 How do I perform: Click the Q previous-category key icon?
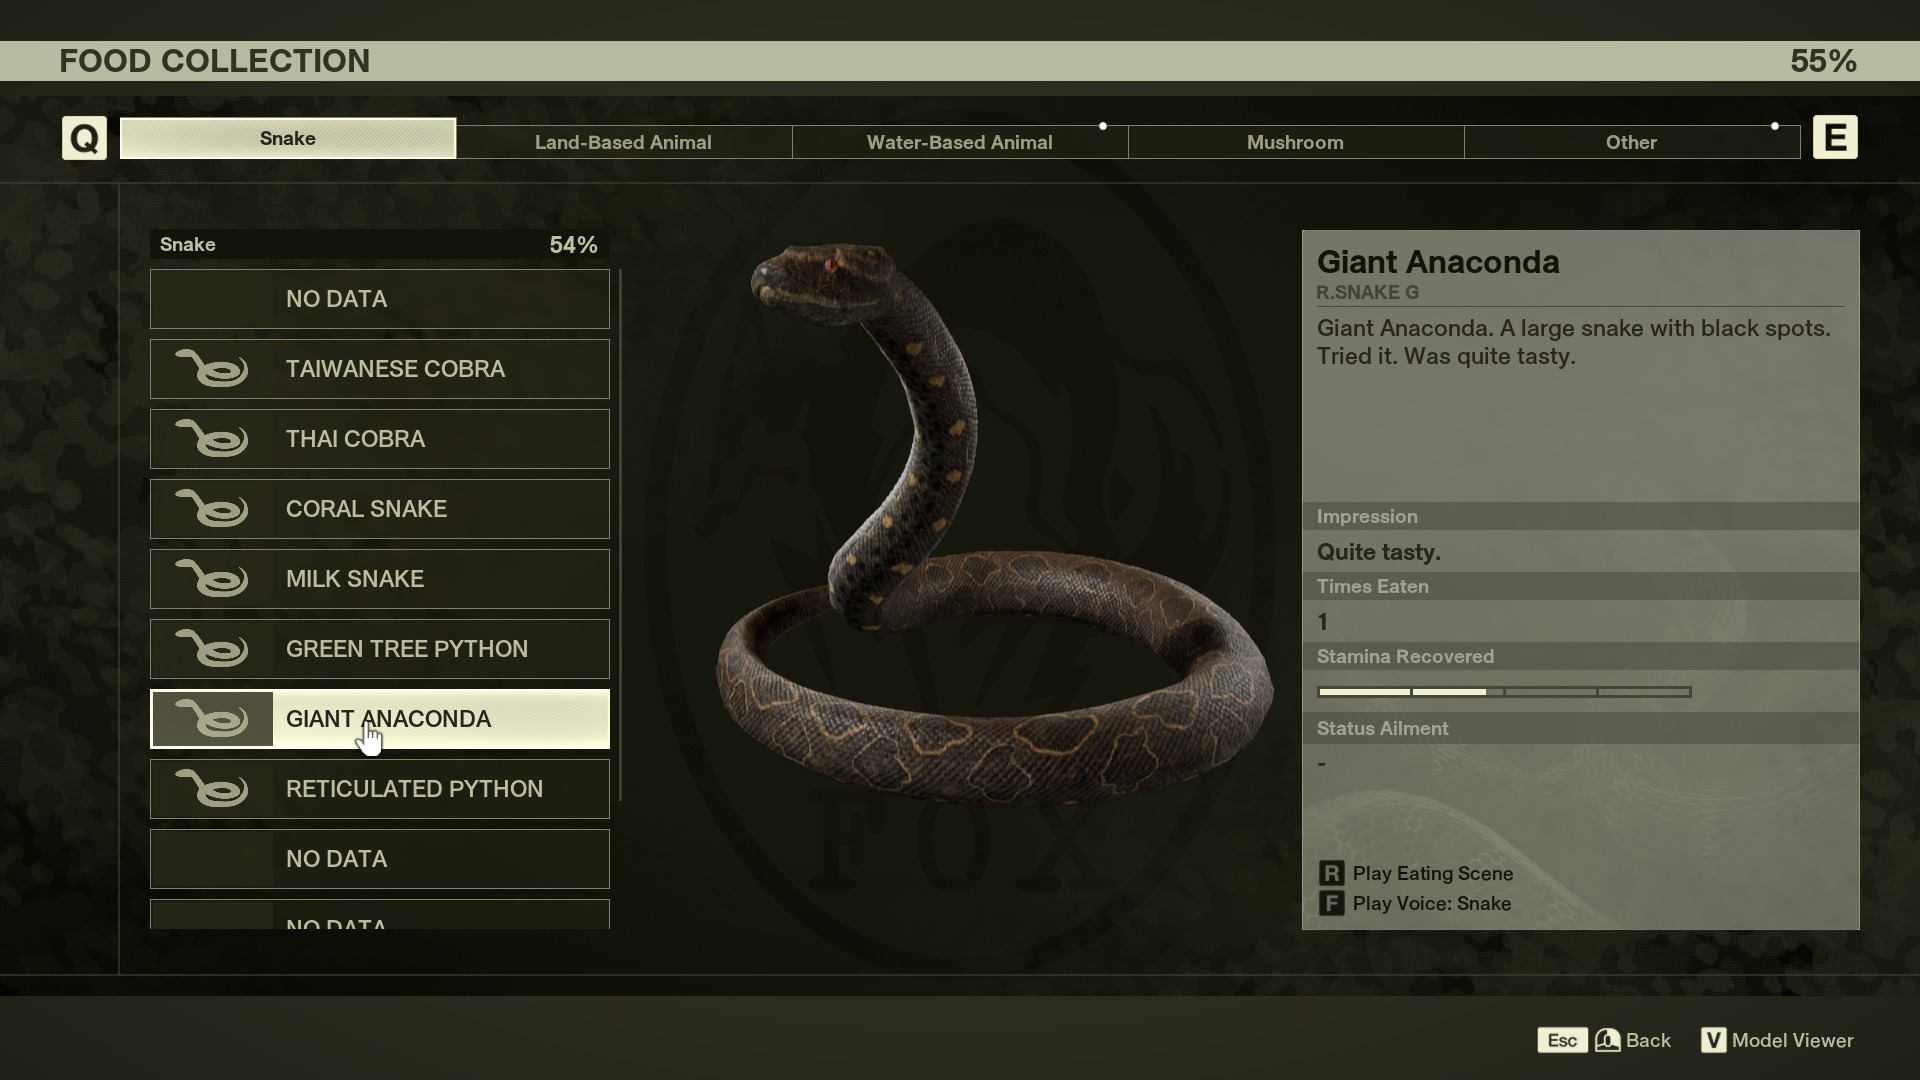pyautogui.click(x=84, y=138)
